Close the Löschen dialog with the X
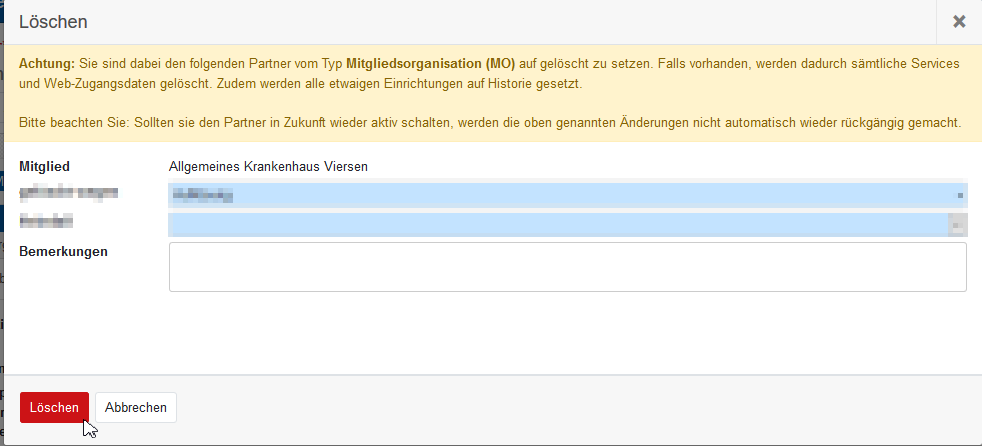Image resolution: width=982 pixels, height=446 pixels. [958, 21]
